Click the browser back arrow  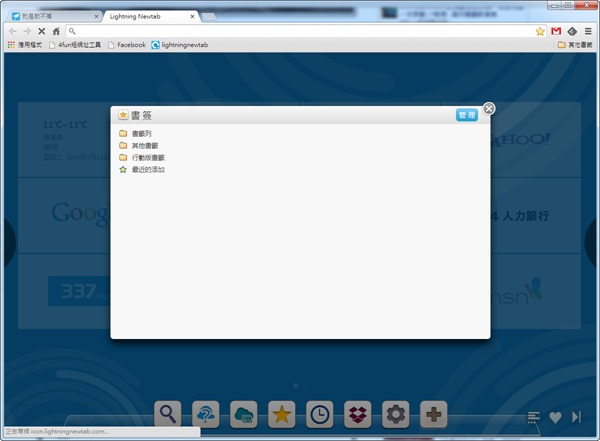click(13, 31)
